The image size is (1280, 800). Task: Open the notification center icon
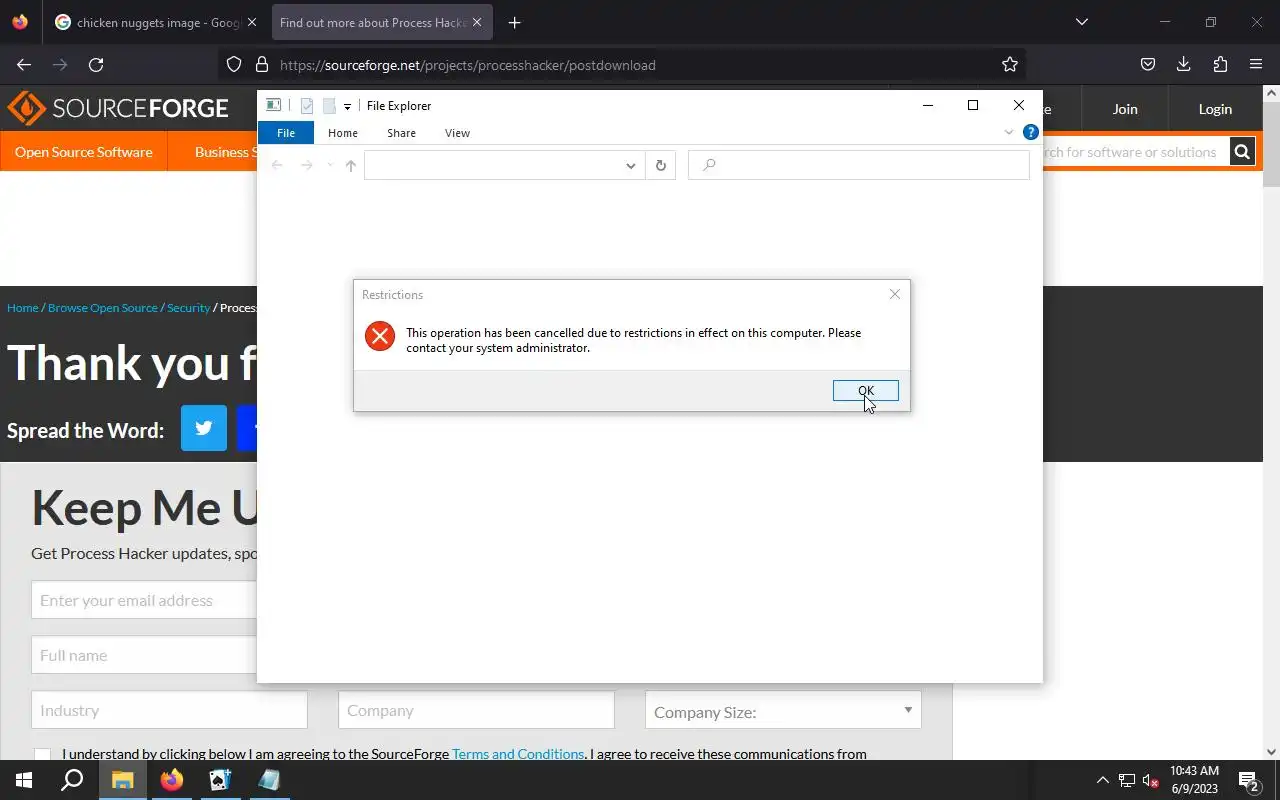click(1248, 780)
